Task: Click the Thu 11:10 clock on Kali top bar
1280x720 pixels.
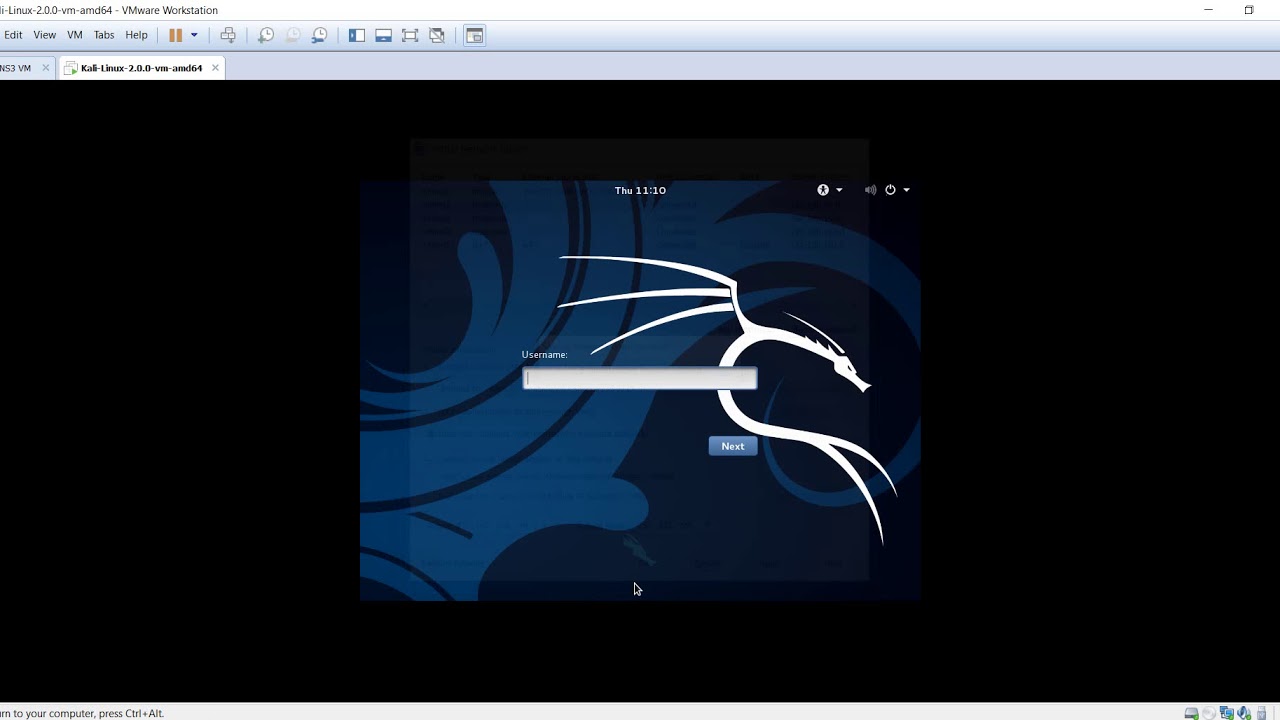Action: [640, 190]
